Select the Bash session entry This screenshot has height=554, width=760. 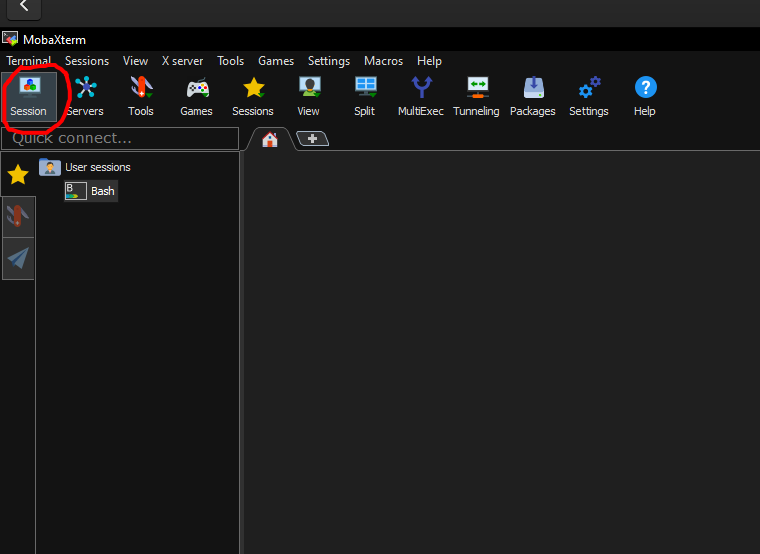point(102,191)
